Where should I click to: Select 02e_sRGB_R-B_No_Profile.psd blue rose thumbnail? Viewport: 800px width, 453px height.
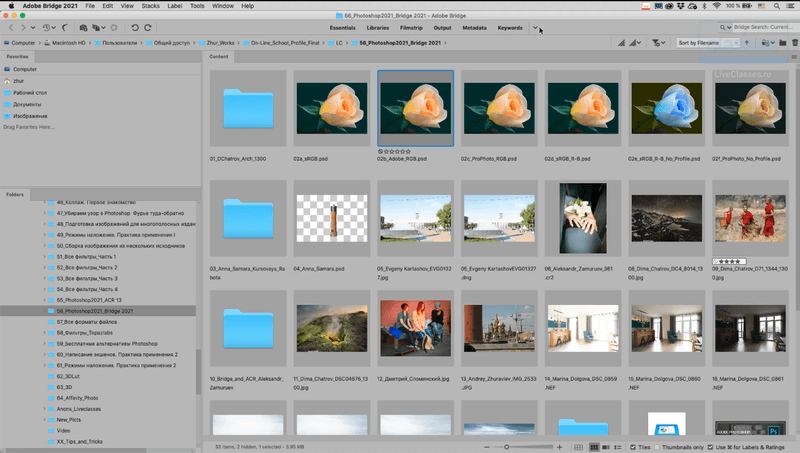tap(666, 108)
